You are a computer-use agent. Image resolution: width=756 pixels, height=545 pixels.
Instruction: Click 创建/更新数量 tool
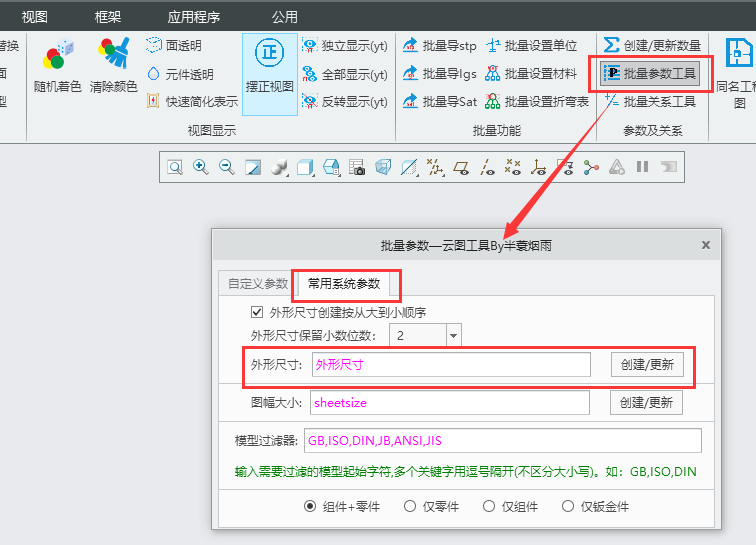(652, 46)
